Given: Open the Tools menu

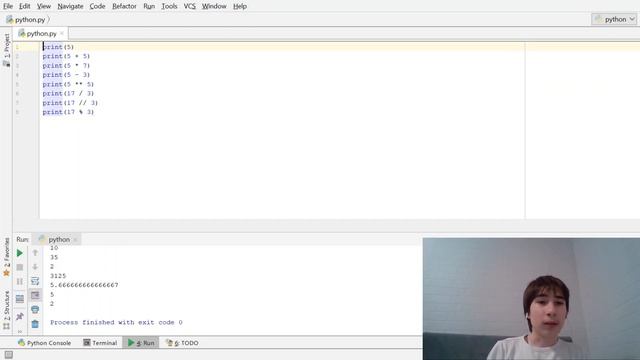Looking at the screenshot, I should 169,6.
